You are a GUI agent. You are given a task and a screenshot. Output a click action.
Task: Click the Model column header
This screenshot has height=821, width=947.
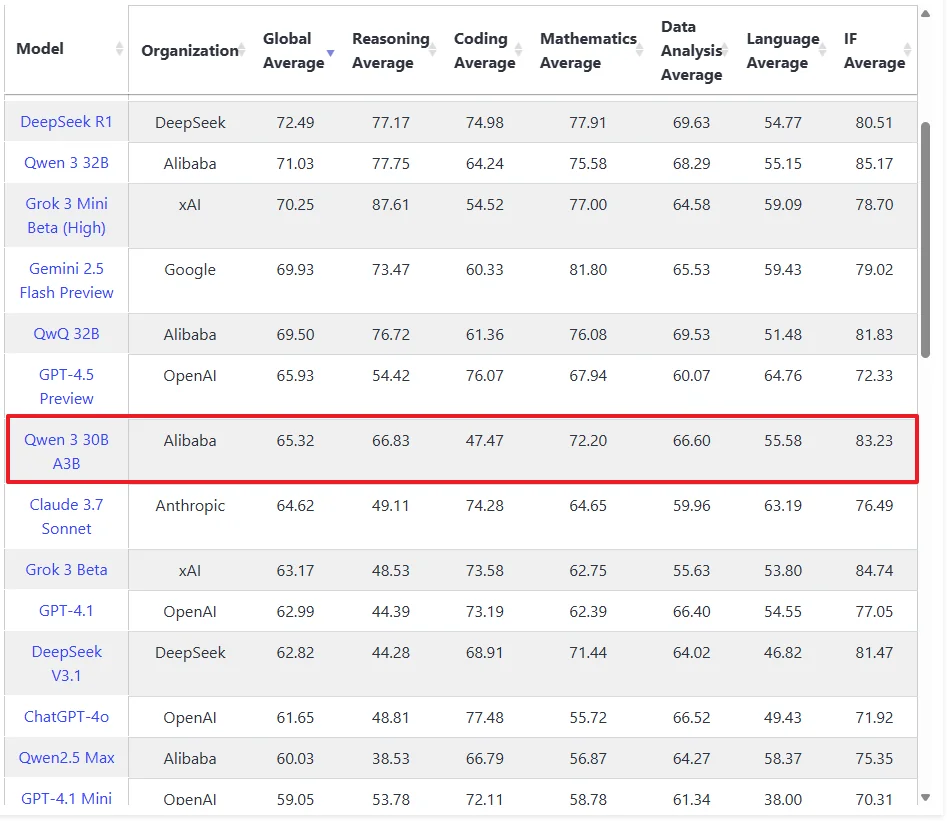tap(40, 49)
